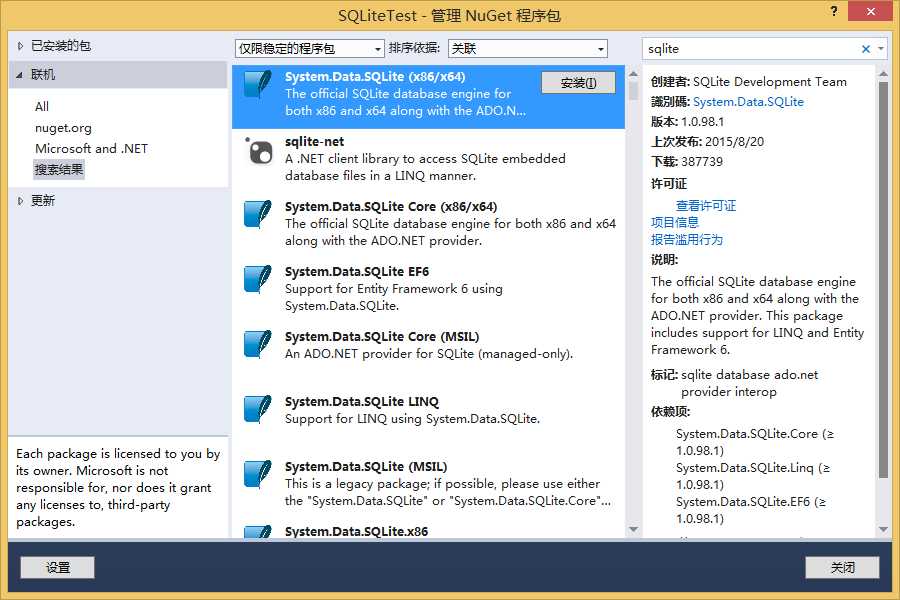Click the SQLite Development Team author text
Viewport: 900px width, 600px height.
coord(770,82)
